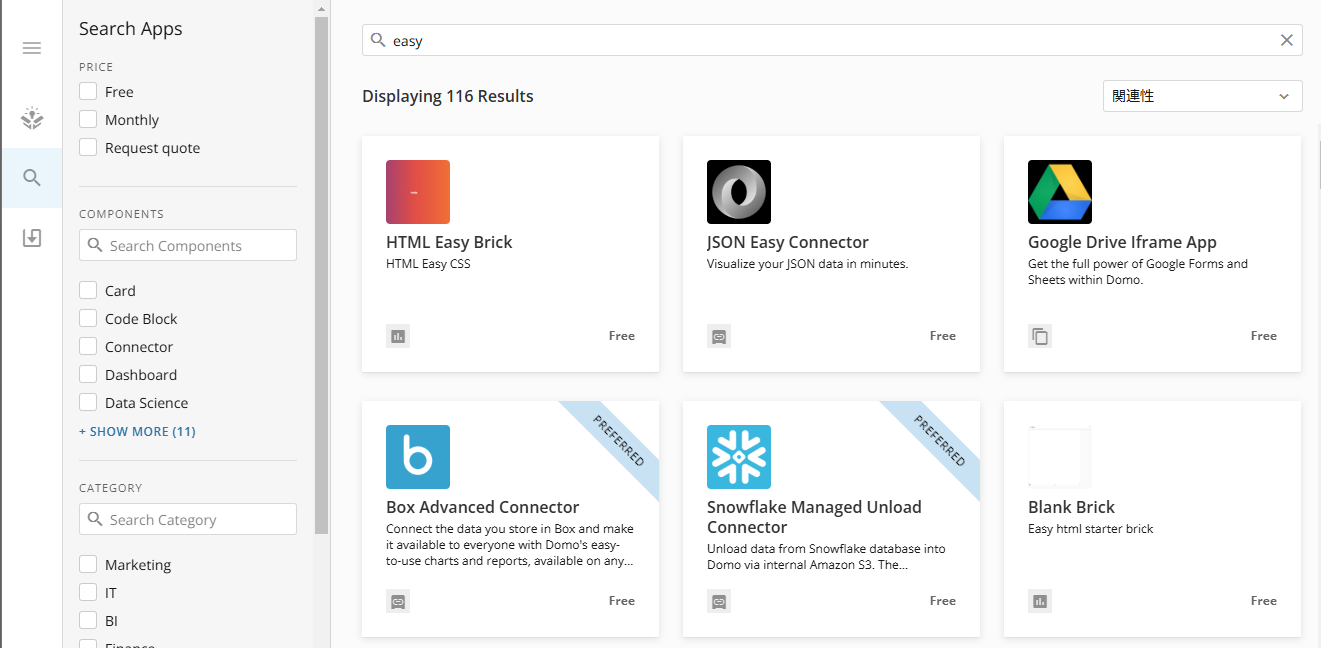Click Free price on HTML Easy Brick
The width and height of the screenshot is (1321, 648).
coord(622,336)
